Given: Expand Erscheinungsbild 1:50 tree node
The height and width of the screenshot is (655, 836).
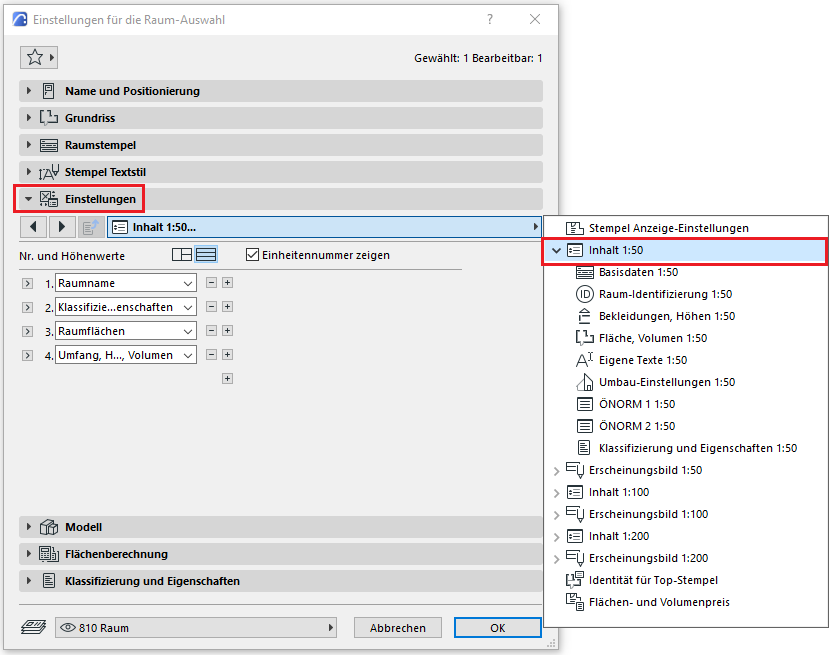Looking at the screenshot, I should [x=557, y=470].
